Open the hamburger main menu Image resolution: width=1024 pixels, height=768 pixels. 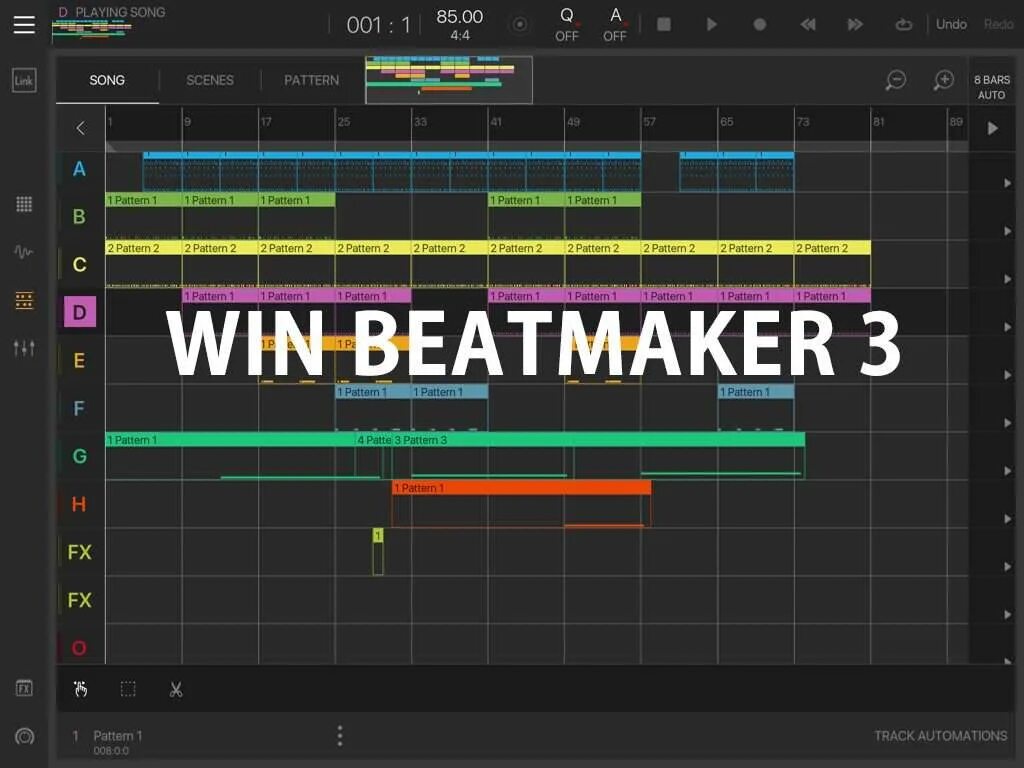(24, 24)
